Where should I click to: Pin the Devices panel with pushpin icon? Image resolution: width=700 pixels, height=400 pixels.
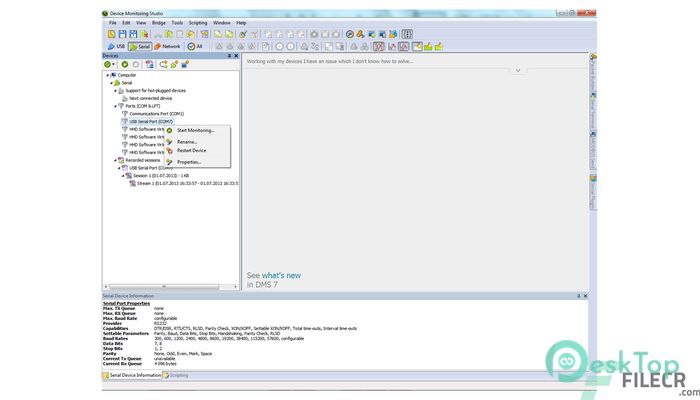tap(230, 56)
